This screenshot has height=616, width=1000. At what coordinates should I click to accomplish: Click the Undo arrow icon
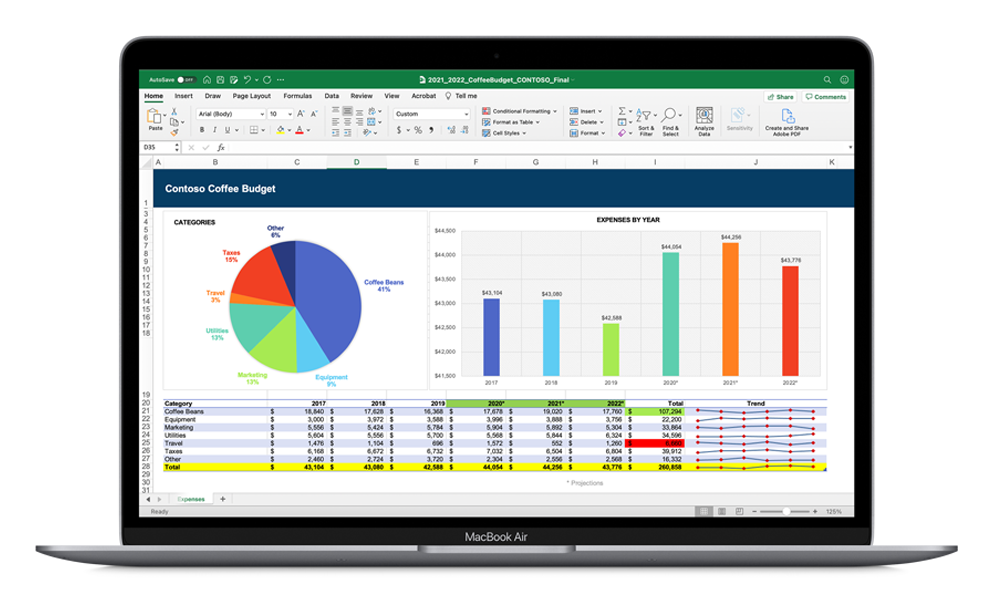pyautogui.click(x=247, y=80)
